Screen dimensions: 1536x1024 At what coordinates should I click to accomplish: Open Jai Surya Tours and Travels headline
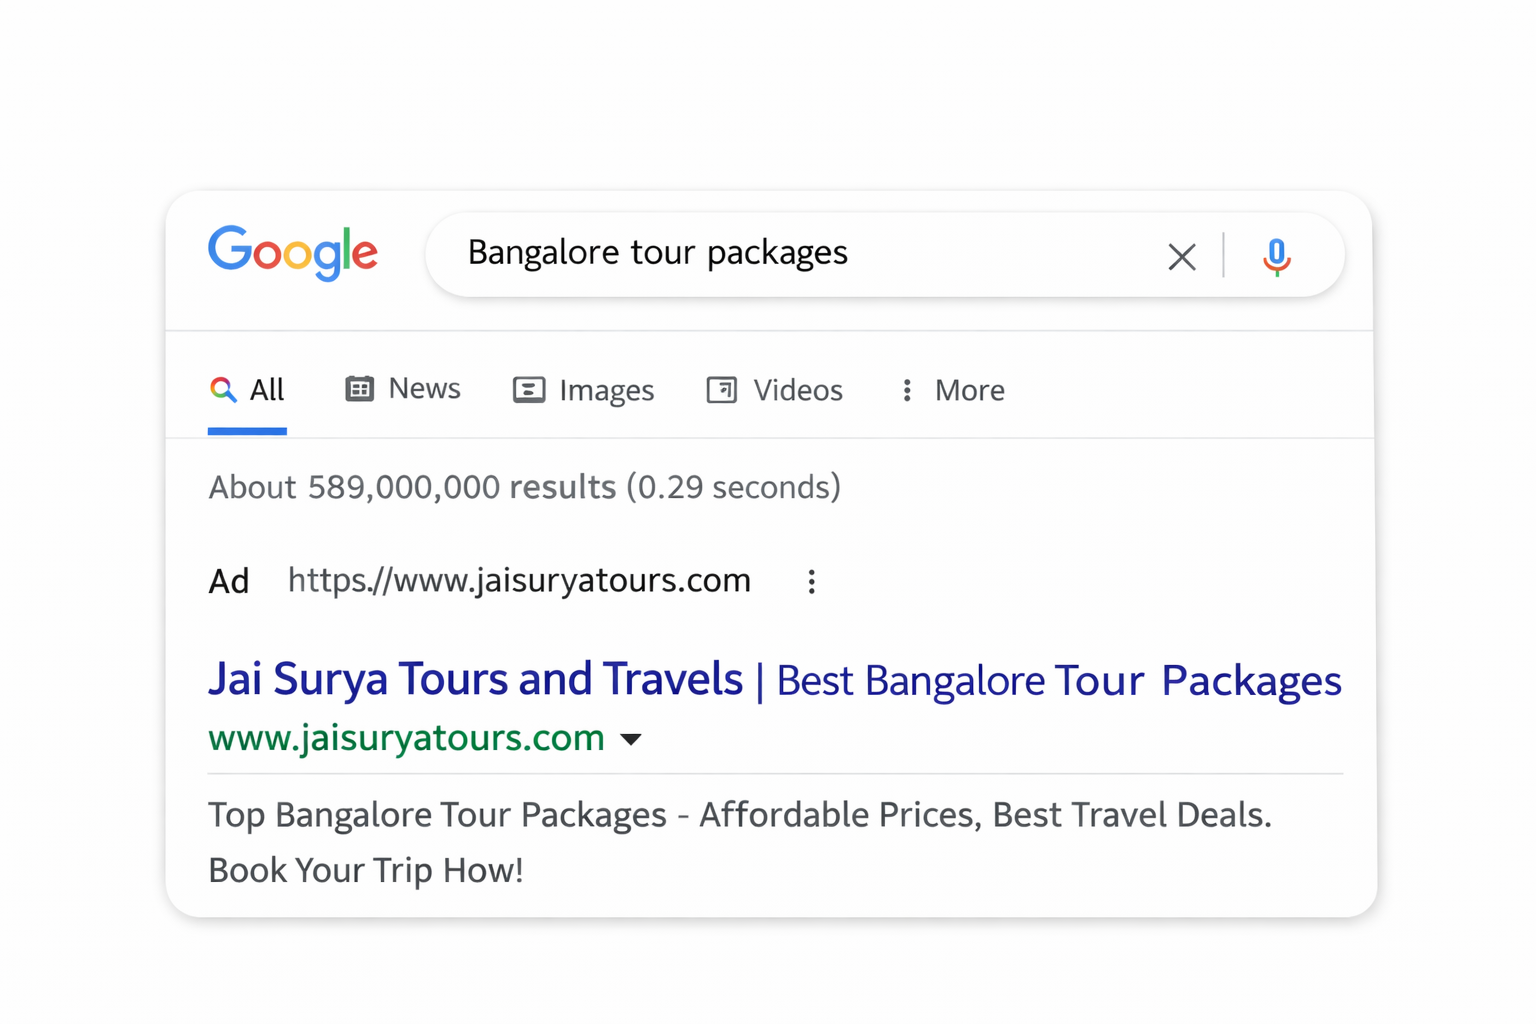coord(475,679)
